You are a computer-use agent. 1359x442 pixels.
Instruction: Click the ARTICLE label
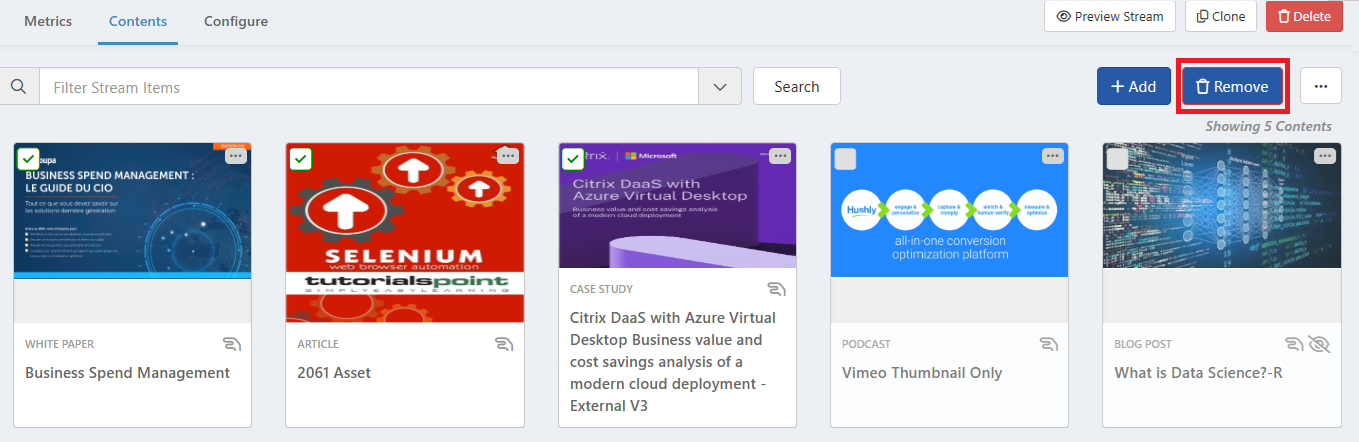click(318, 344)
